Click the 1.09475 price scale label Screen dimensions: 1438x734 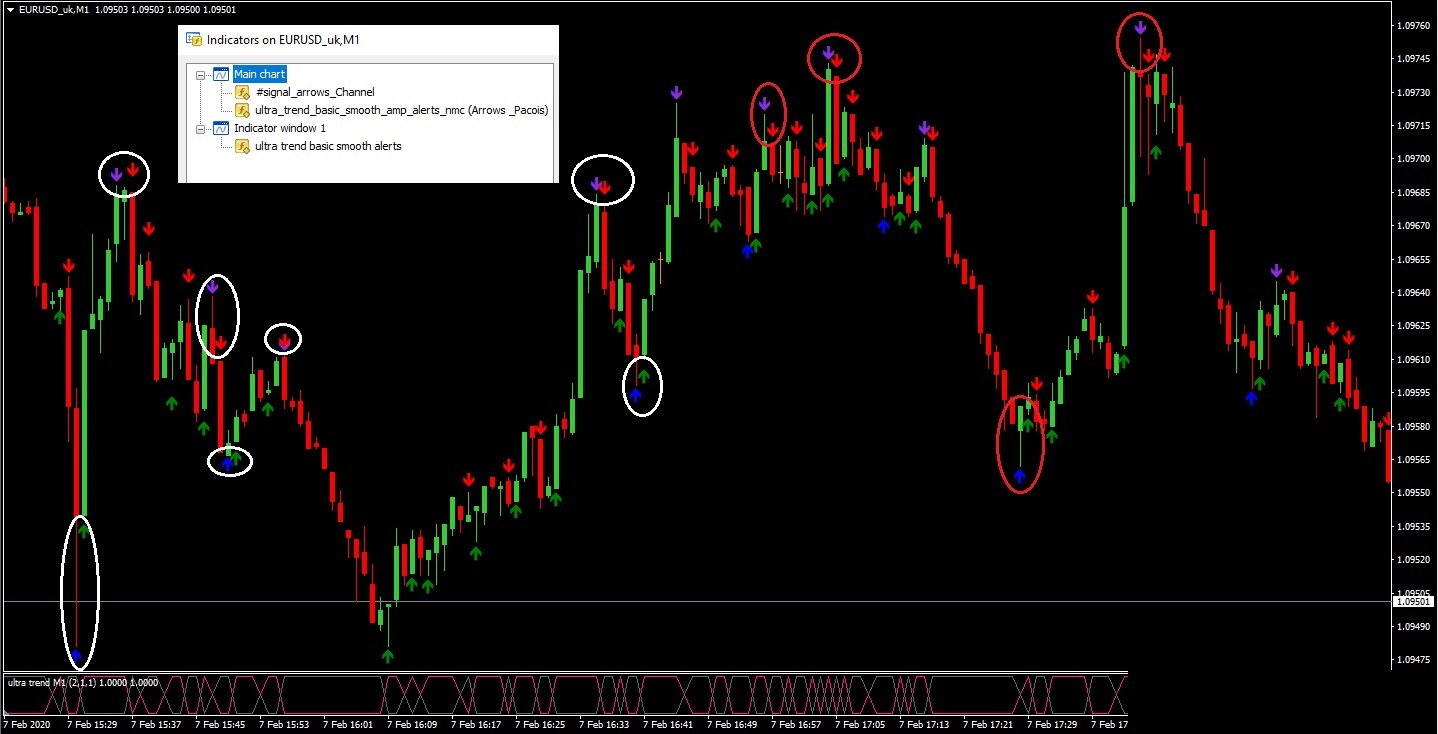pyautogui.click(x=1414, y=659)
